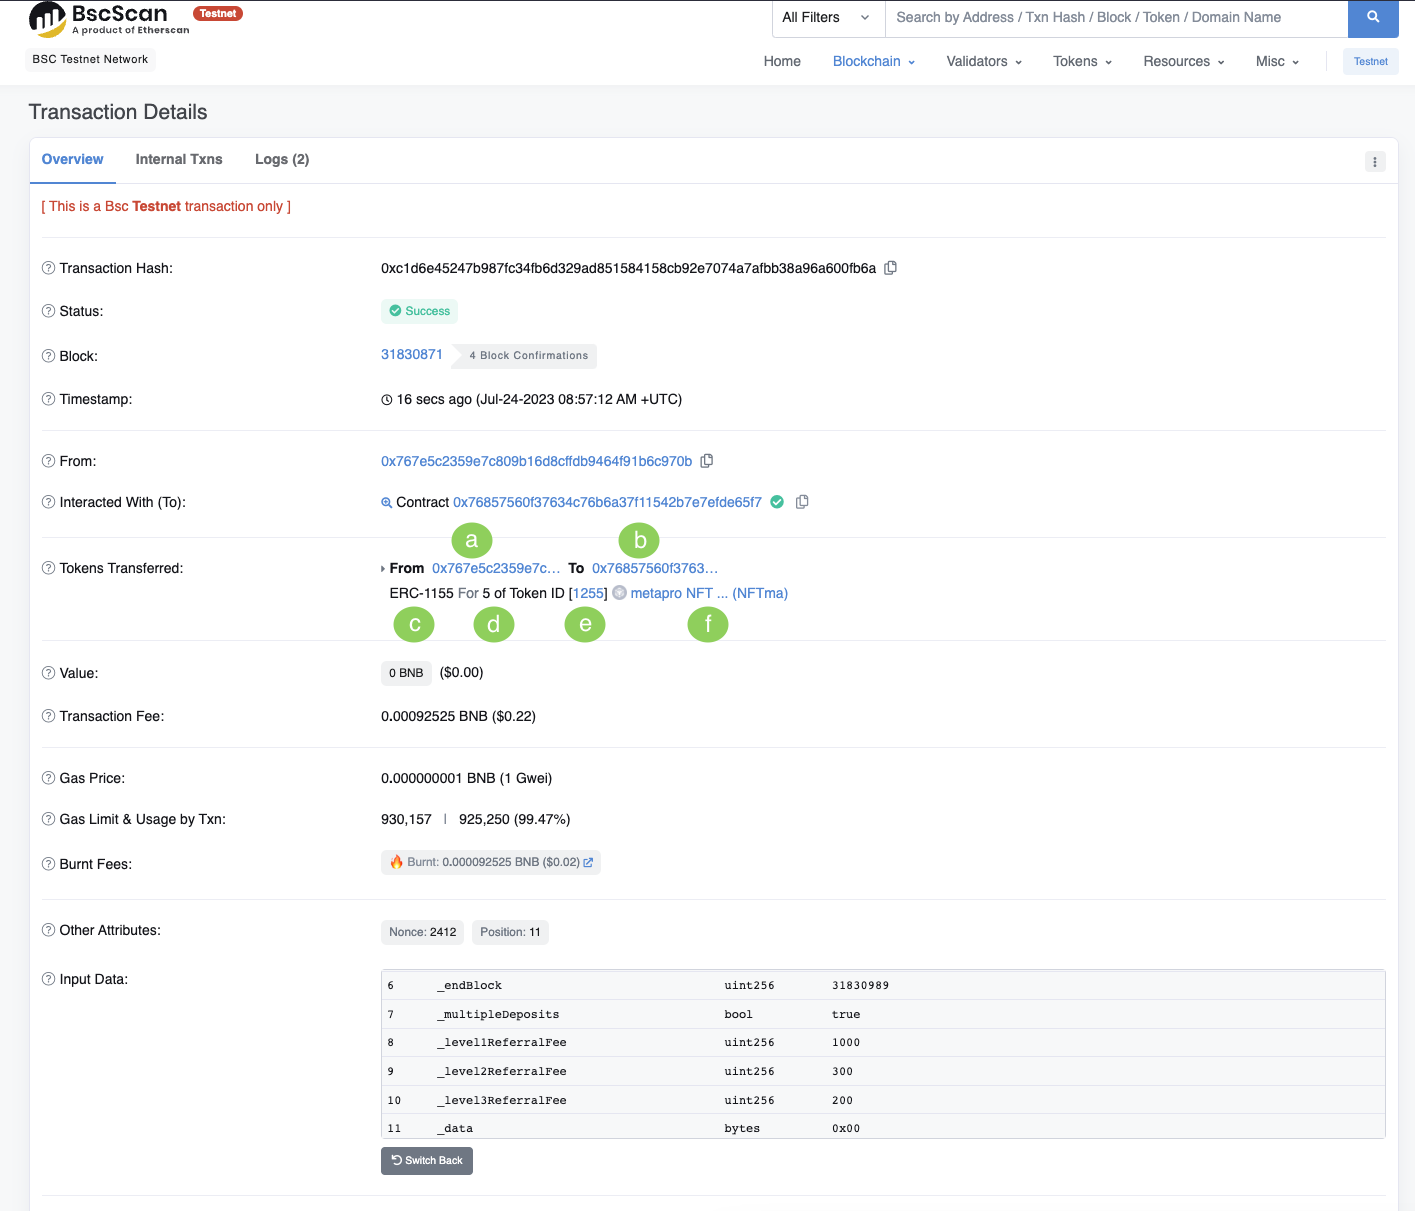This screenshot has width=1415, height=1211.
Task: Open external link icon in Burnt Fees
Action: [x=588, y=862]
